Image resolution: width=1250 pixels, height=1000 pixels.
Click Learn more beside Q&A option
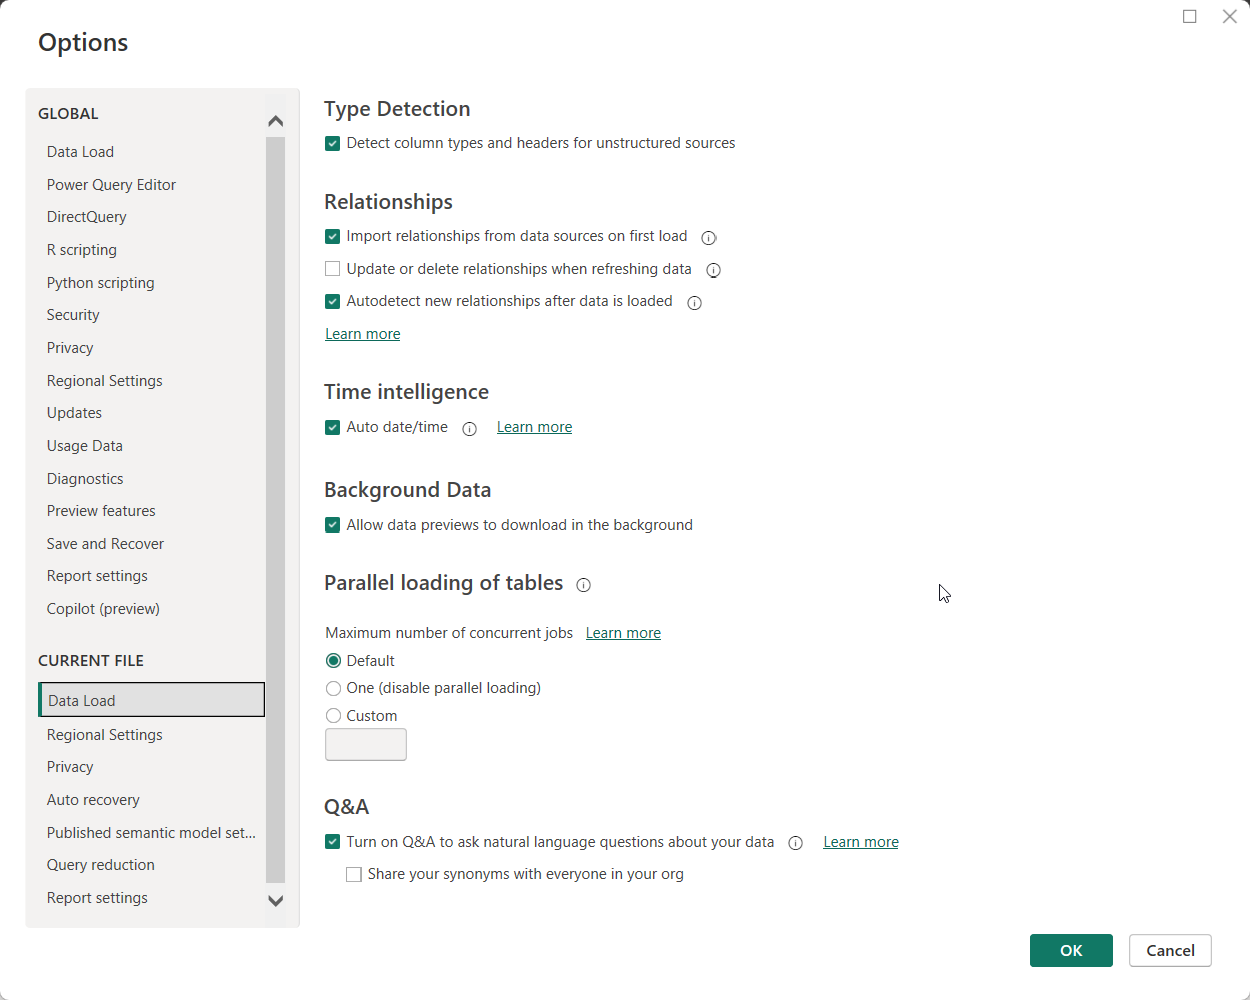pos(861,842)
